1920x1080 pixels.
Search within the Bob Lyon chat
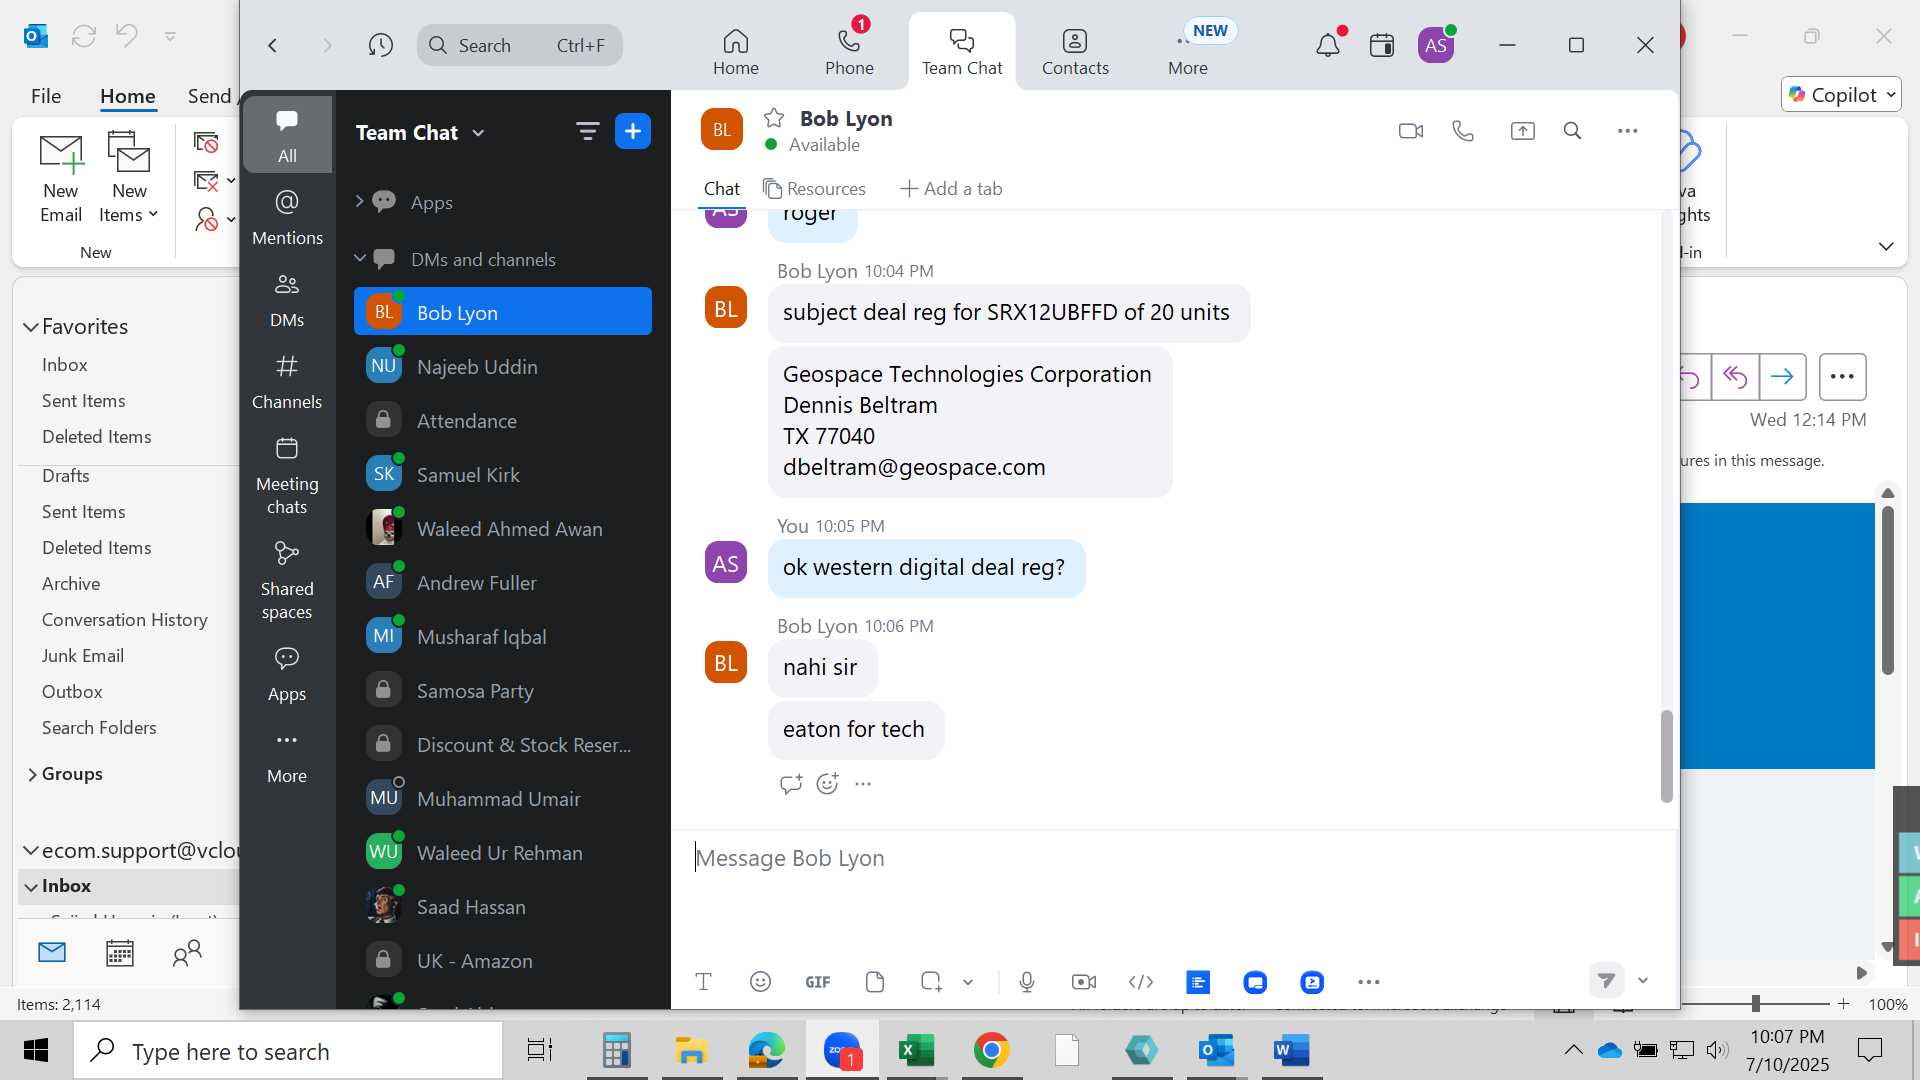1572,131
